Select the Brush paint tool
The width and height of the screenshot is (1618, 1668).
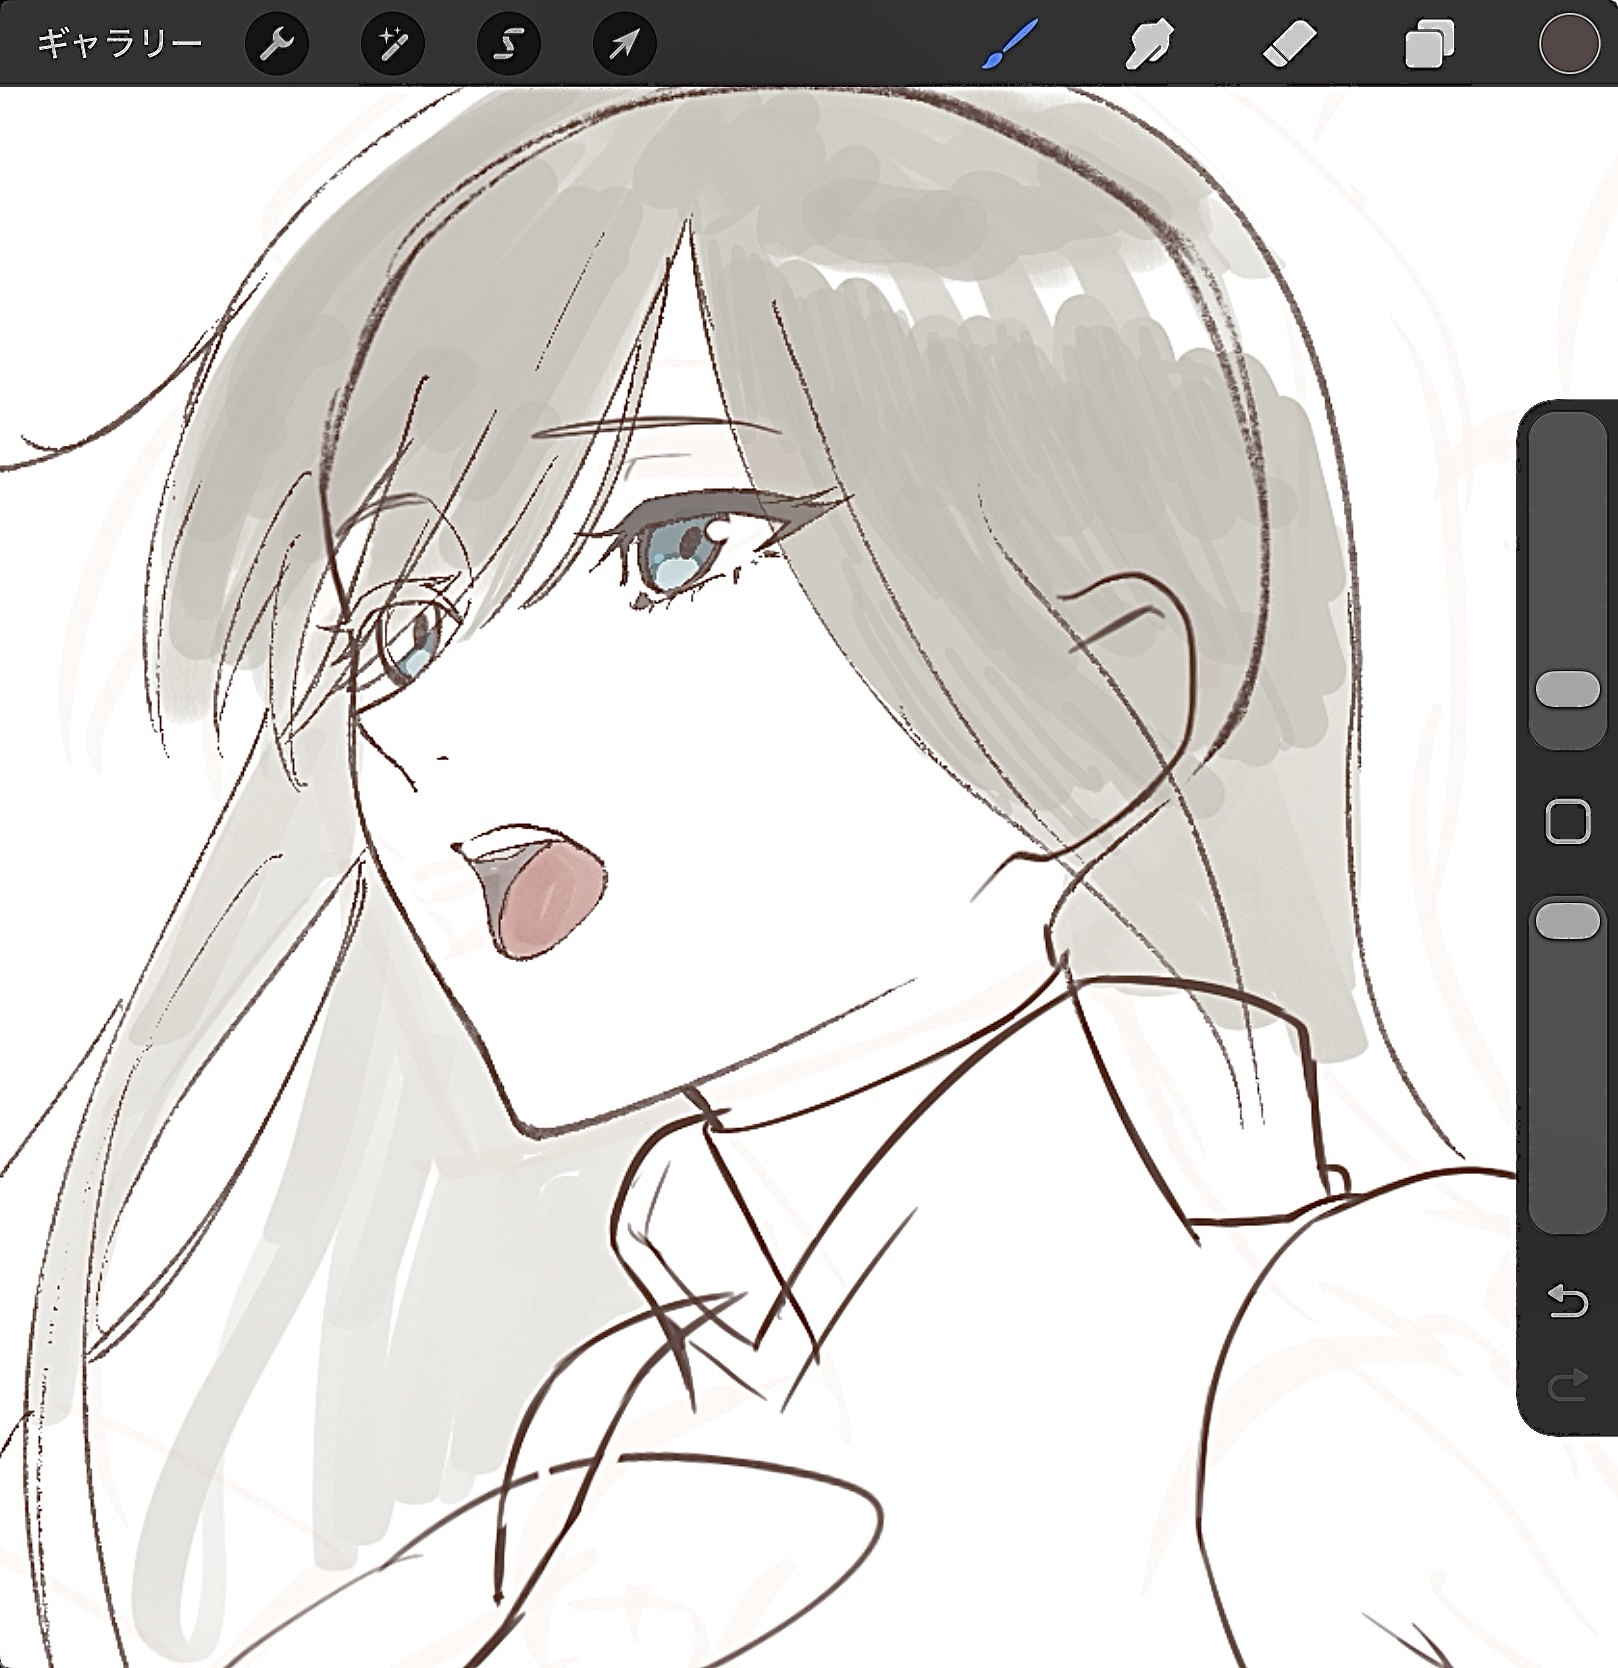[1009, 44]
